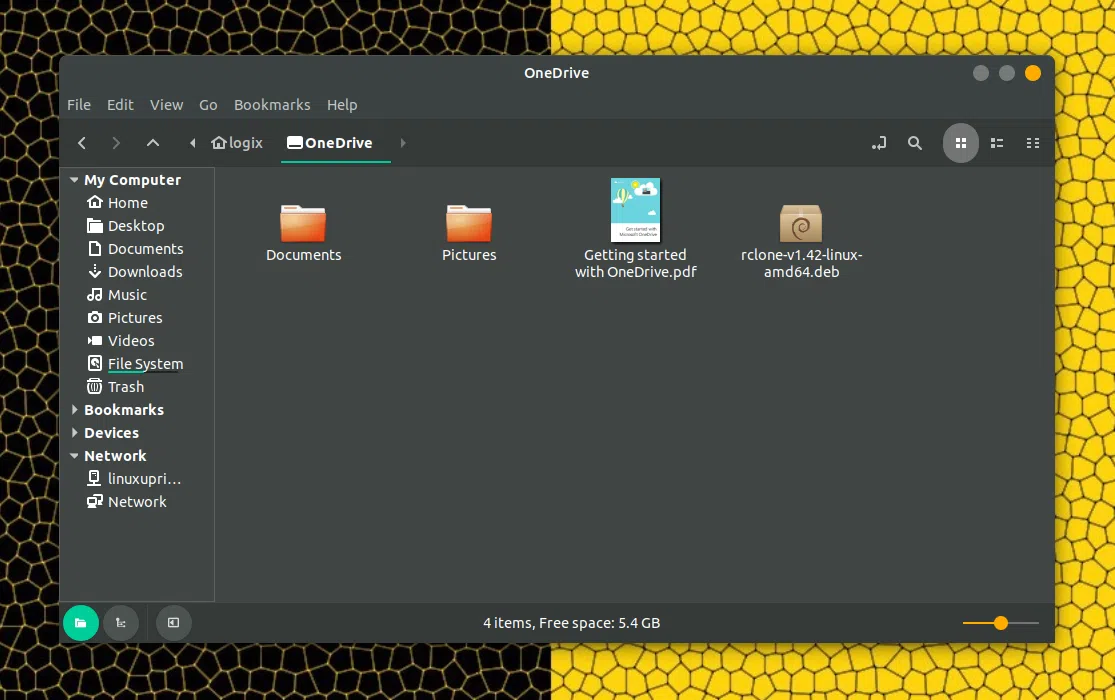Switch to list view
The width and height of the screenshot is (1115, 700).
(x=997, y=143)
